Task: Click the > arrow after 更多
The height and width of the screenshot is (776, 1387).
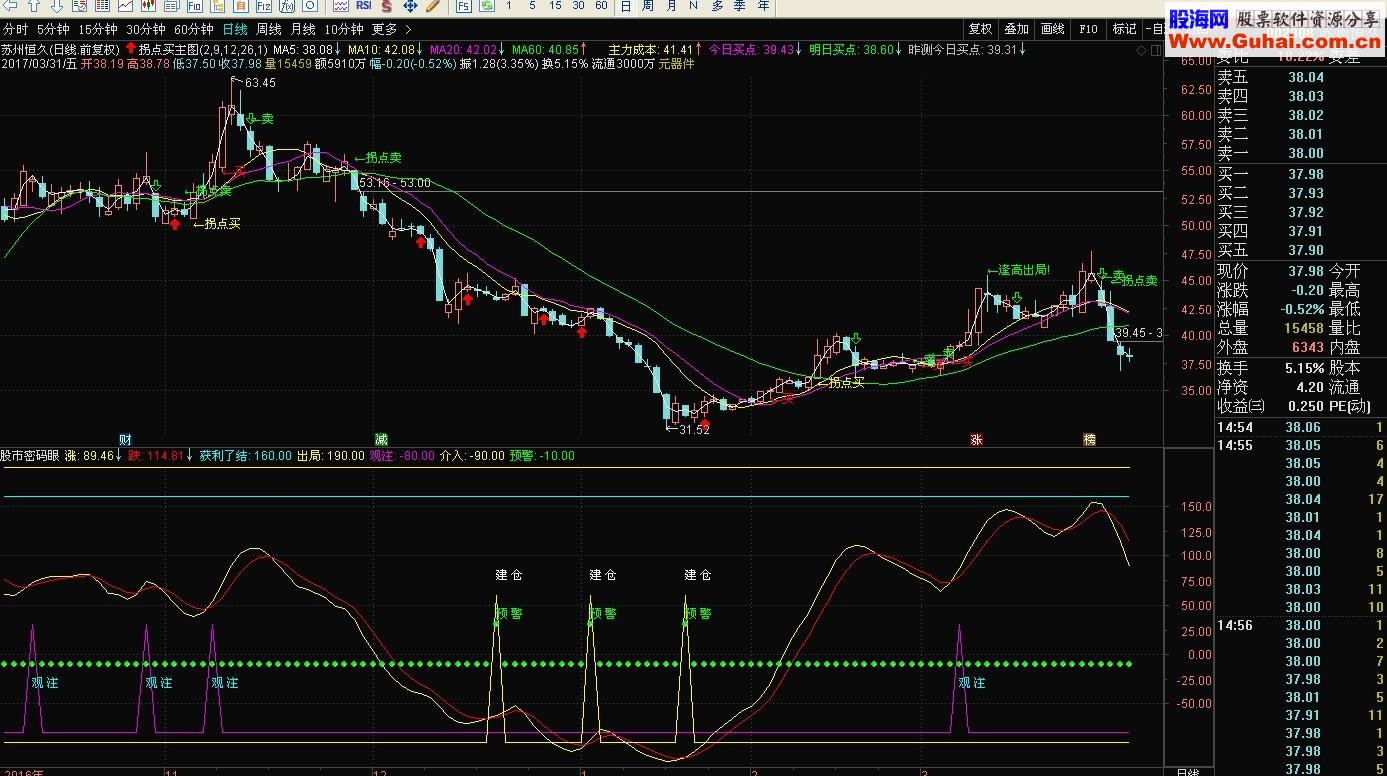Action: pos(408,29)
